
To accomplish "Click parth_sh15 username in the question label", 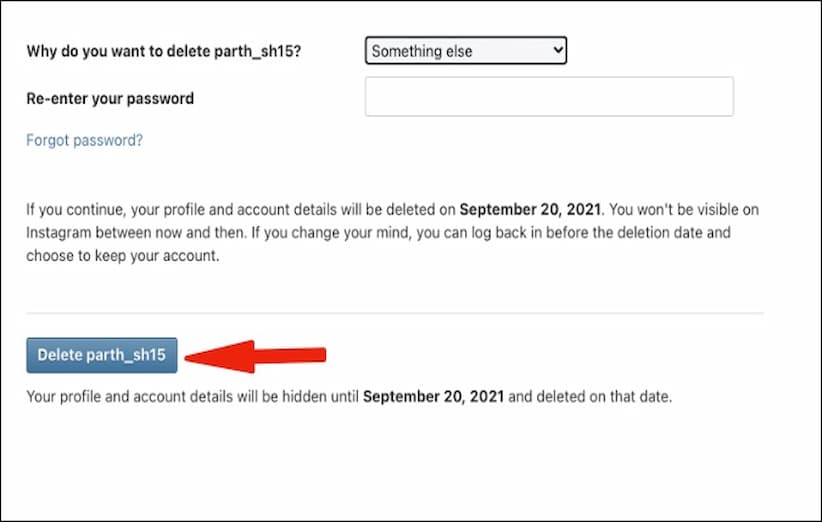I will [x=265, y=51].
